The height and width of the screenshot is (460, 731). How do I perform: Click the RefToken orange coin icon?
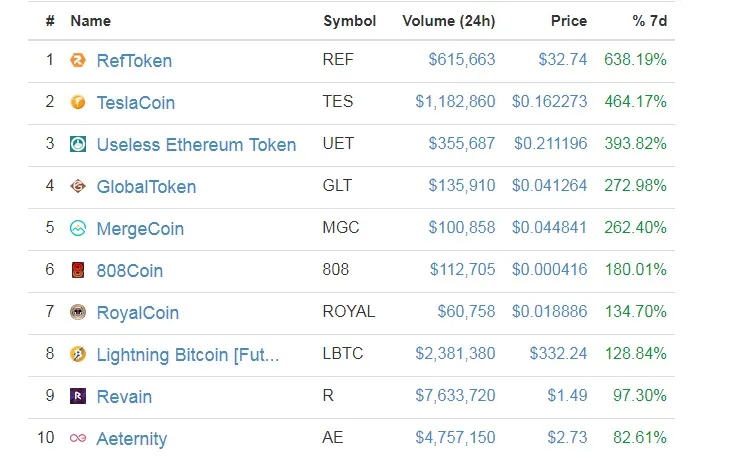78,60
